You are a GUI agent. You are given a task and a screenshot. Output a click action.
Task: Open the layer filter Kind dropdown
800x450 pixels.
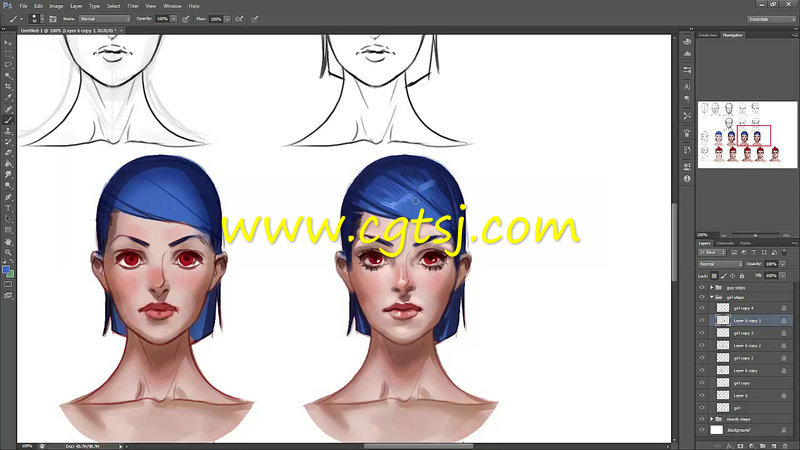tap(712, 253)
